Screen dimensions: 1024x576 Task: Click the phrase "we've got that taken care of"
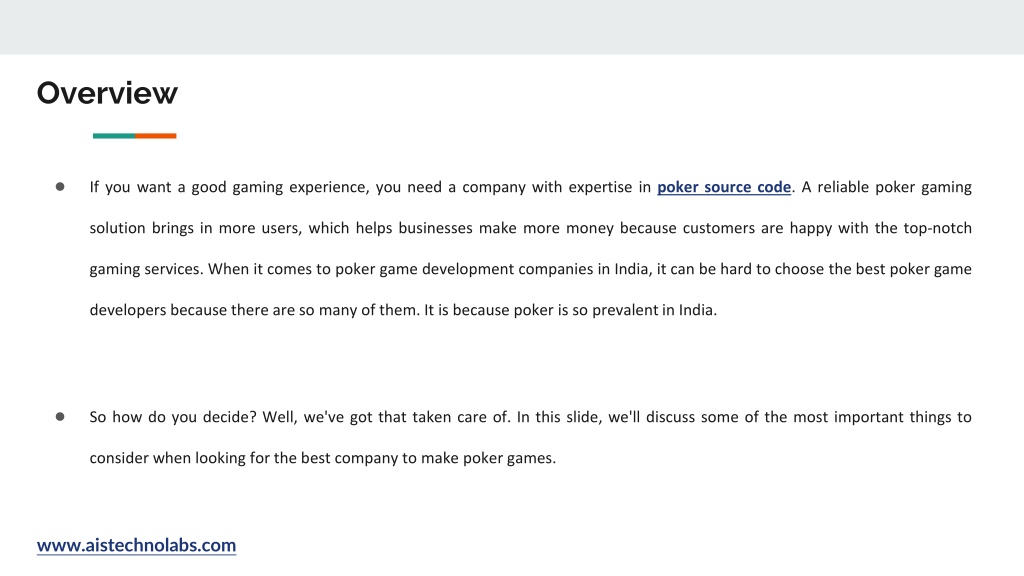click(406, 417)
